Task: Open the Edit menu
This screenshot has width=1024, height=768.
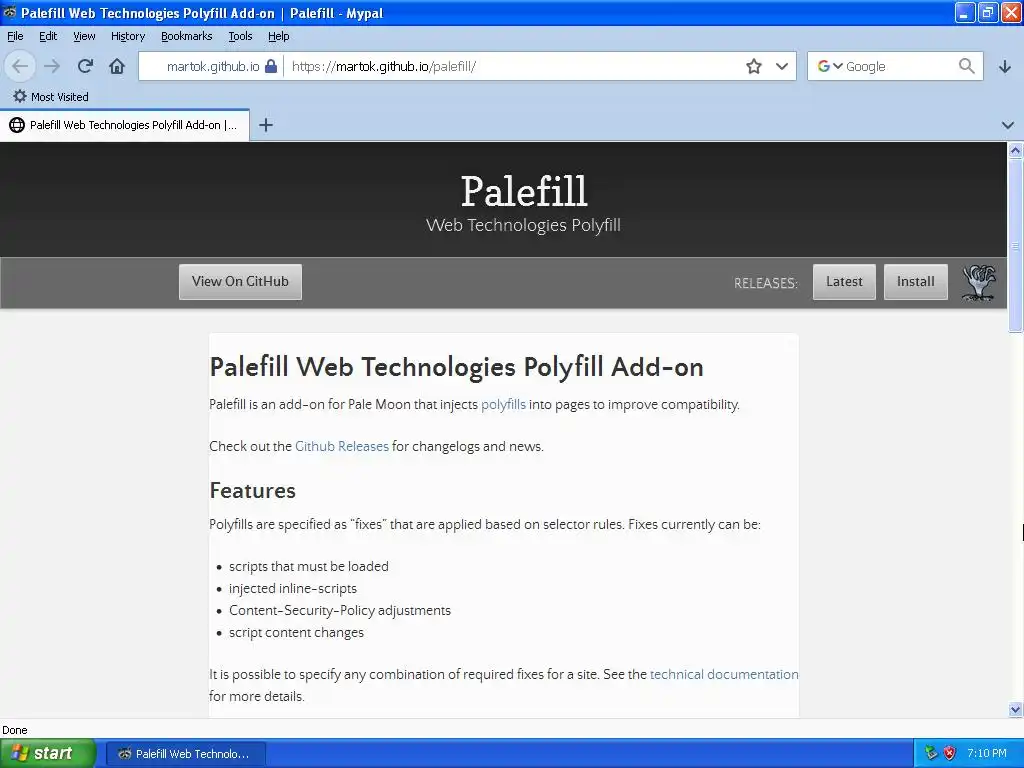Action: coord(48,36)
